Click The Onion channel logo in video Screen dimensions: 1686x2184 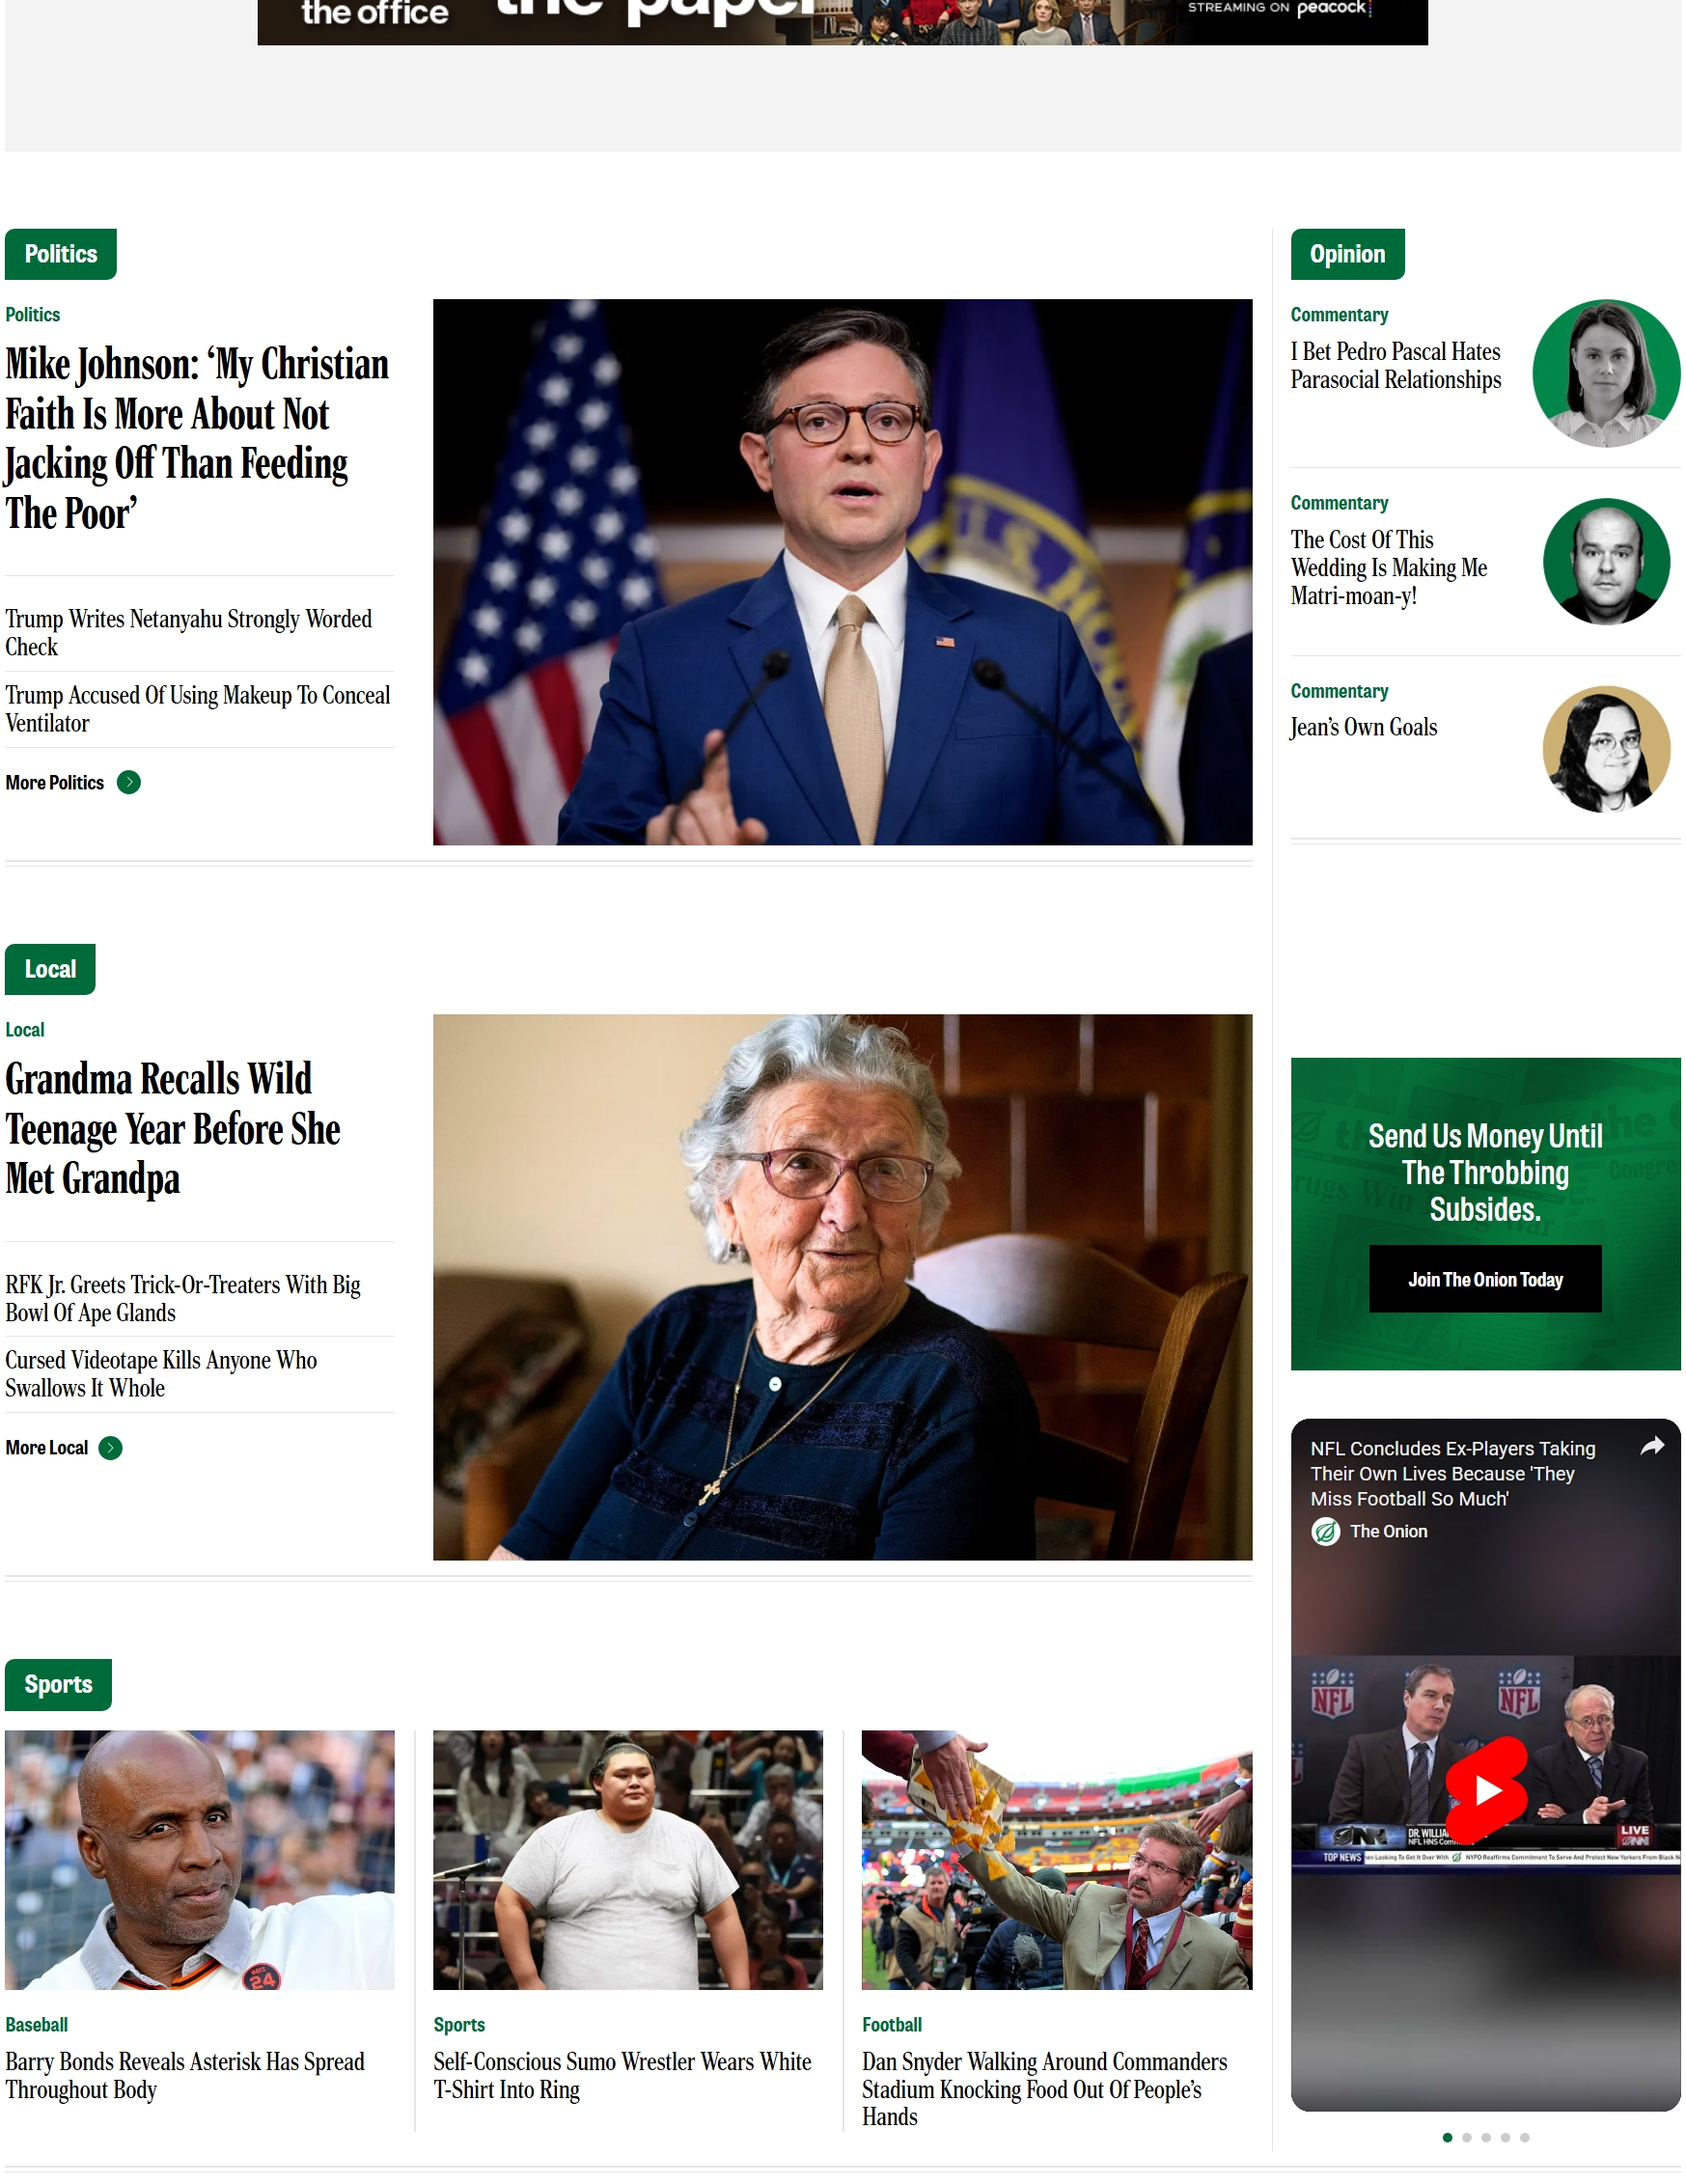[x=1325, y=1531]
